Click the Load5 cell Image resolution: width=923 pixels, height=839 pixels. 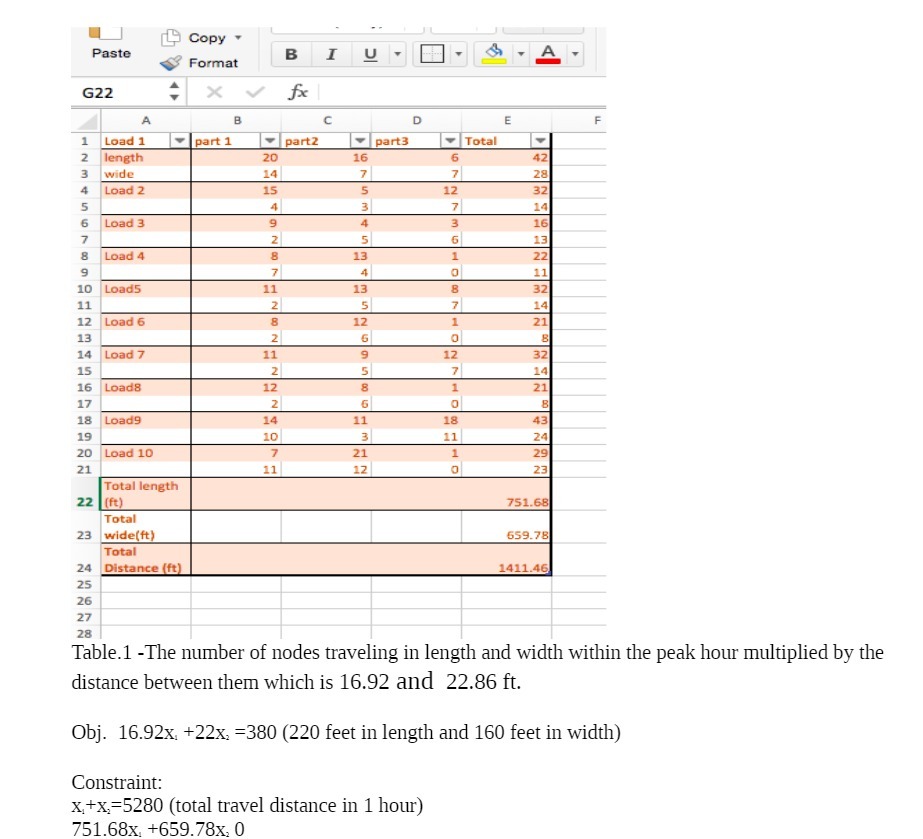(146, 288)
